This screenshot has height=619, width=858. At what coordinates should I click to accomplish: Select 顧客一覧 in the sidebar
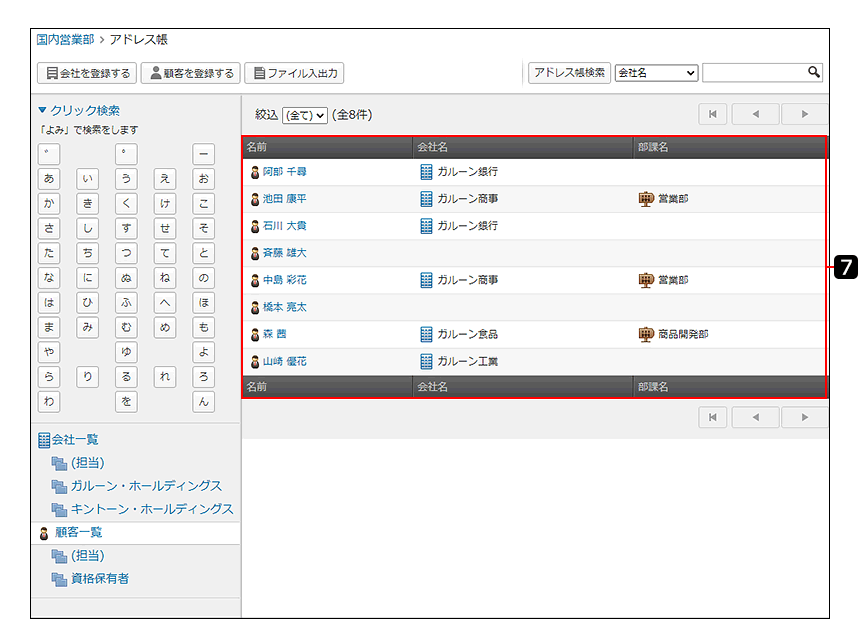click(x=78, y=532)
